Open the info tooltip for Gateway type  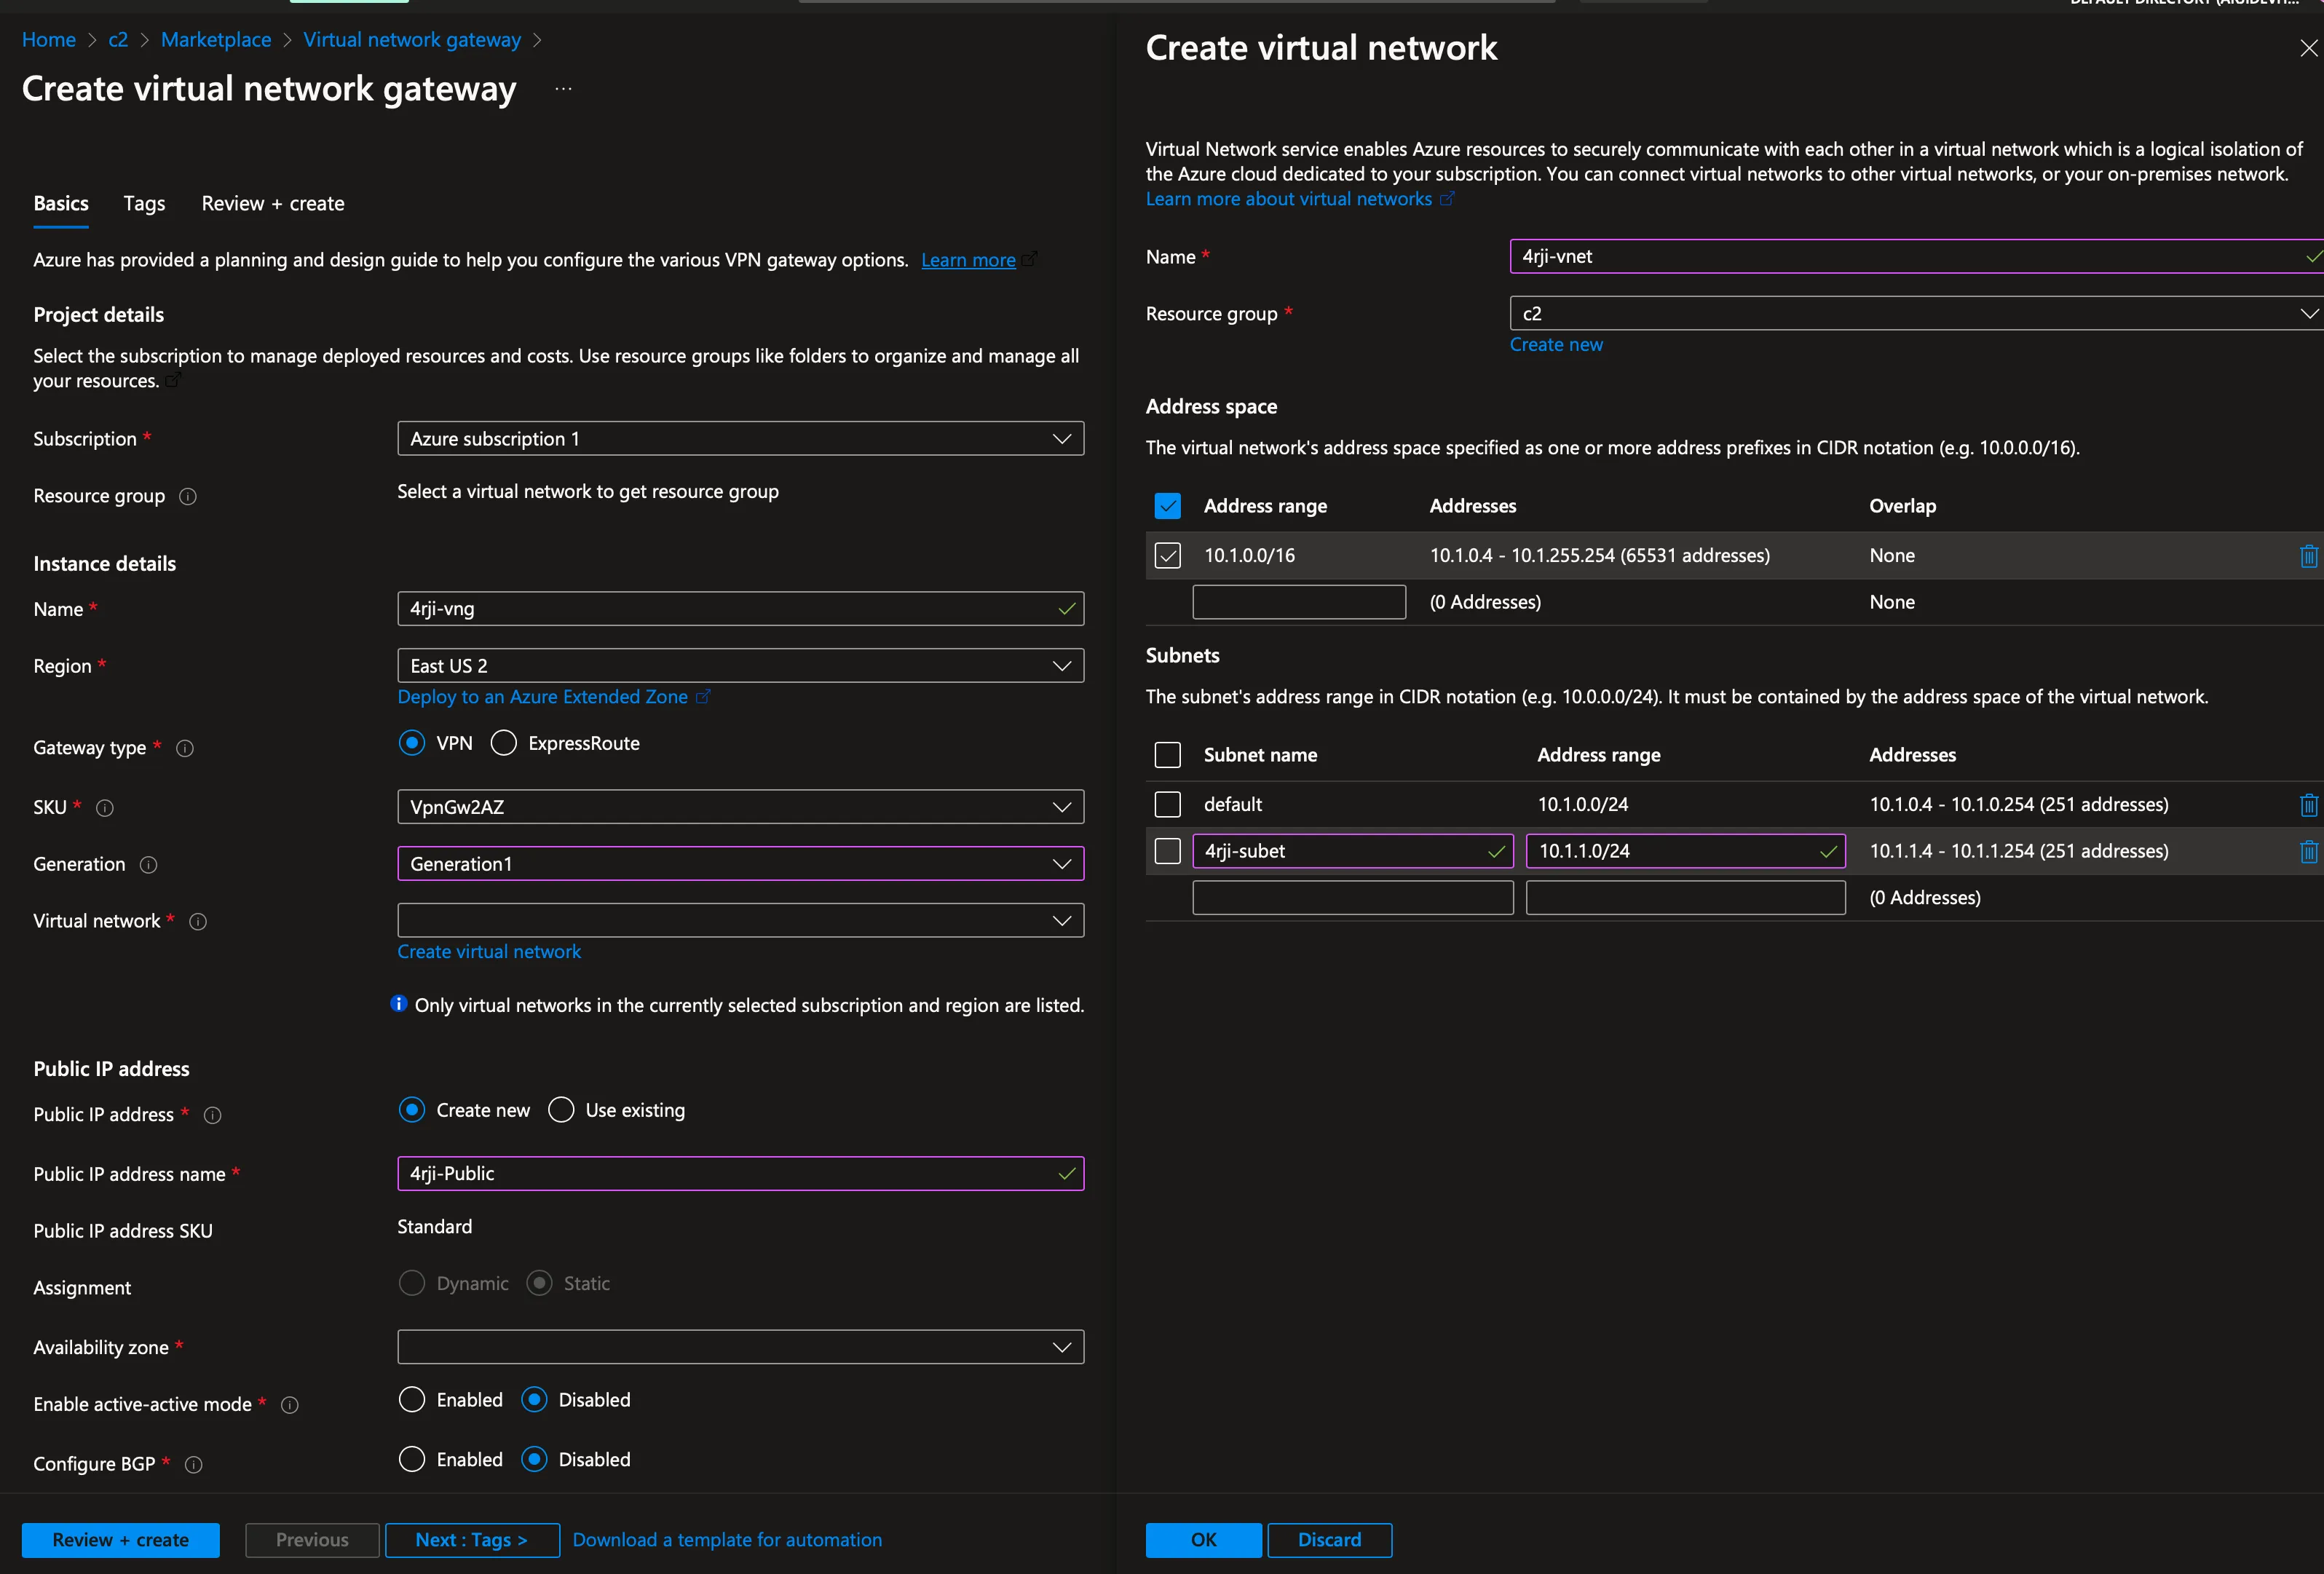point(185,748)
